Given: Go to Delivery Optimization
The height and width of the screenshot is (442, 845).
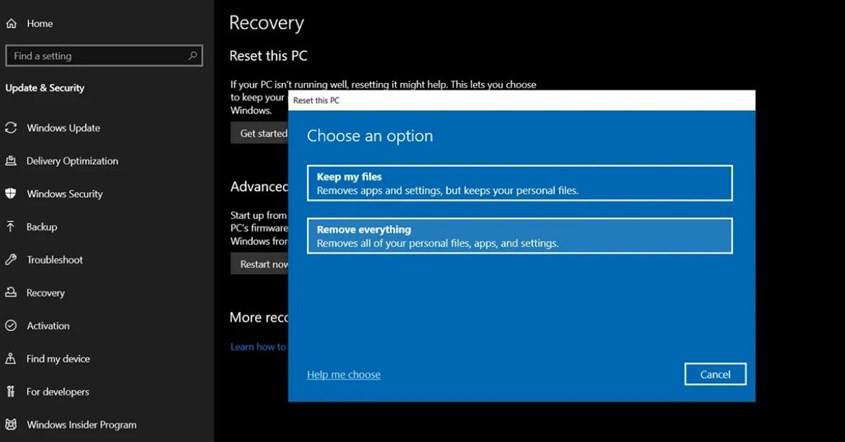Looking at the screenshot, I should (72, 161).
